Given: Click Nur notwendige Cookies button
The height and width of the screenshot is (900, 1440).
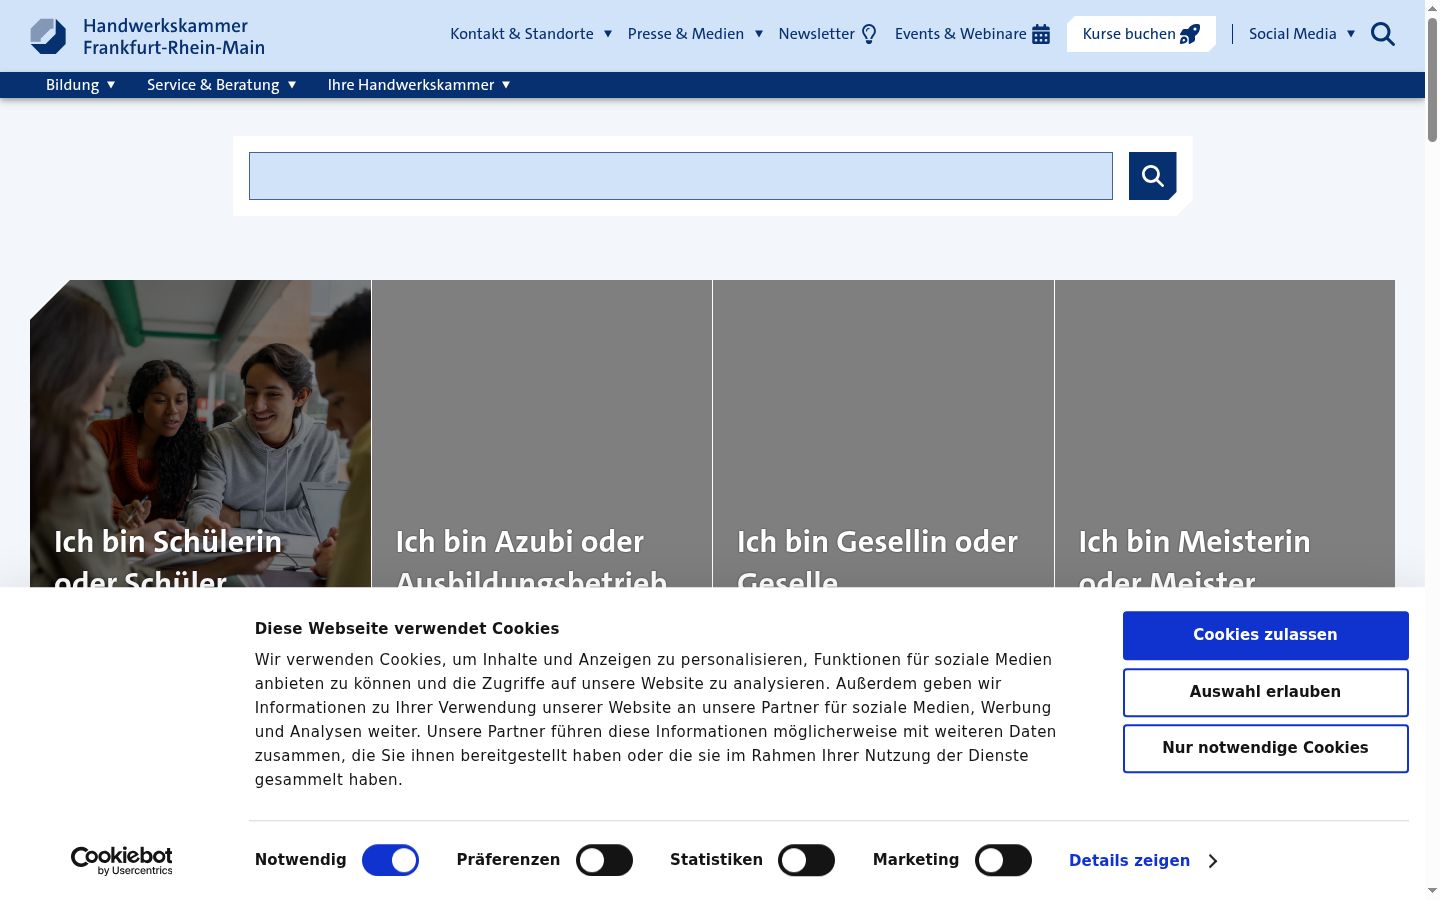Looking at the screenshot, I should coord(1265,748).
